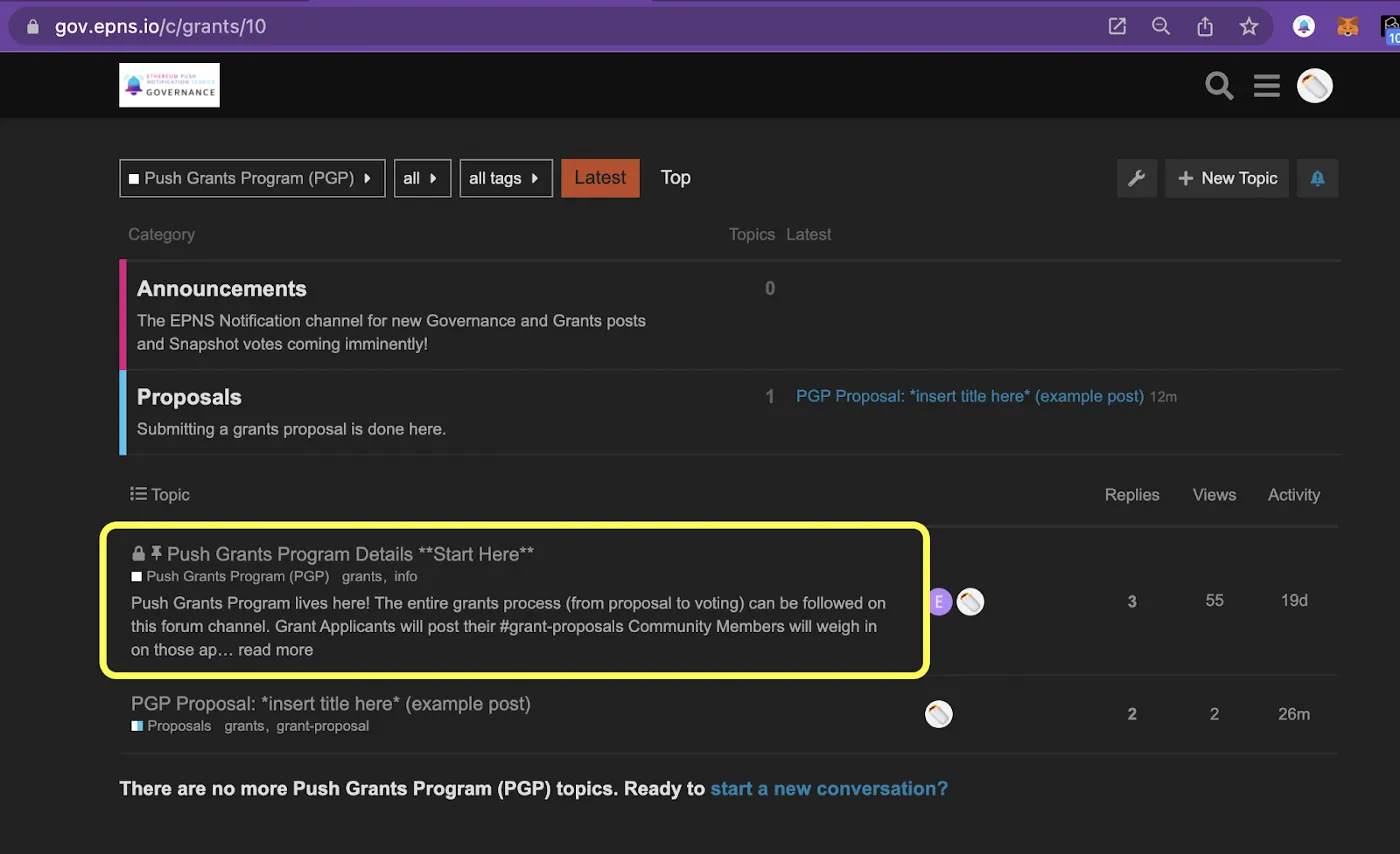Screen dimensions: 1400x854
Task: Bookmark the page with the star icon
Action: [1249, 27]
